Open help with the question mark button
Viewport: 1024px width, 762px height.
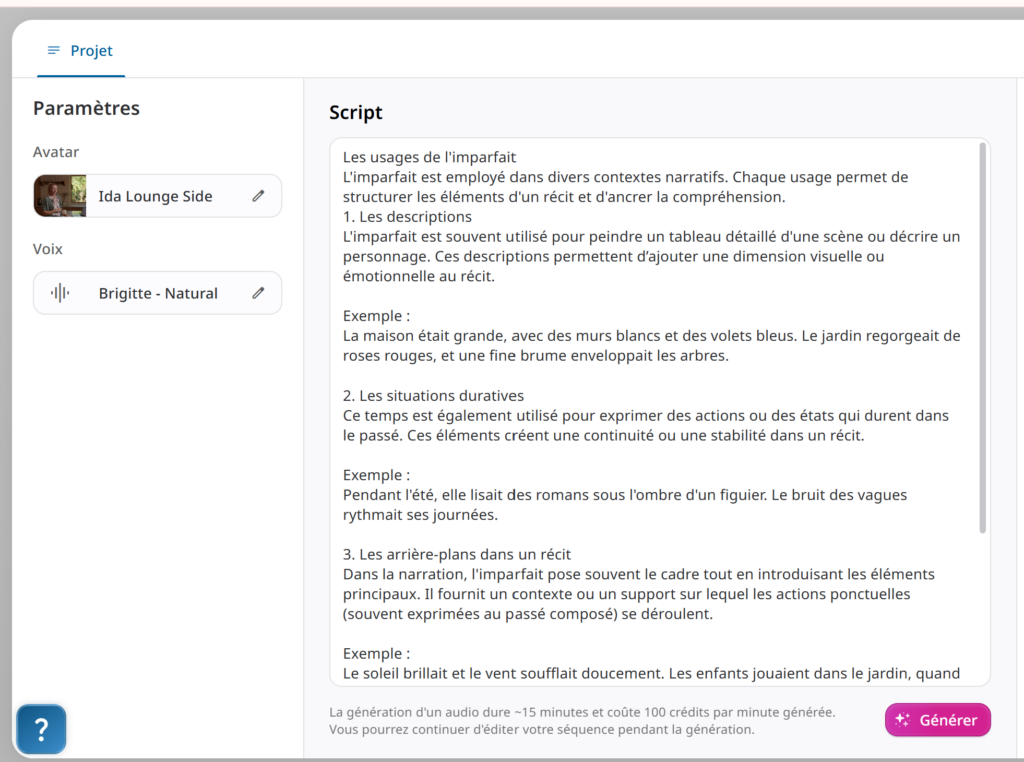(41, 729)
